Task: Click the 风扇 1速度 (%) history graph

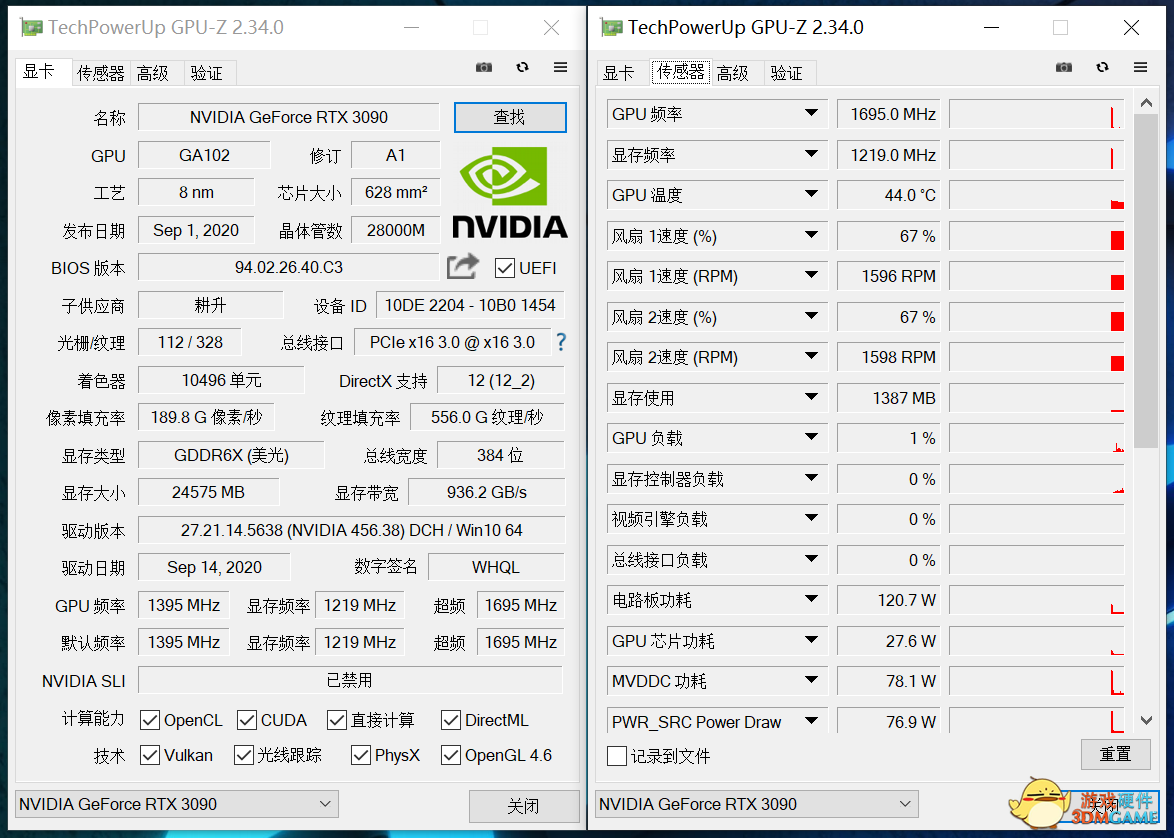Action: [1037, 236]
